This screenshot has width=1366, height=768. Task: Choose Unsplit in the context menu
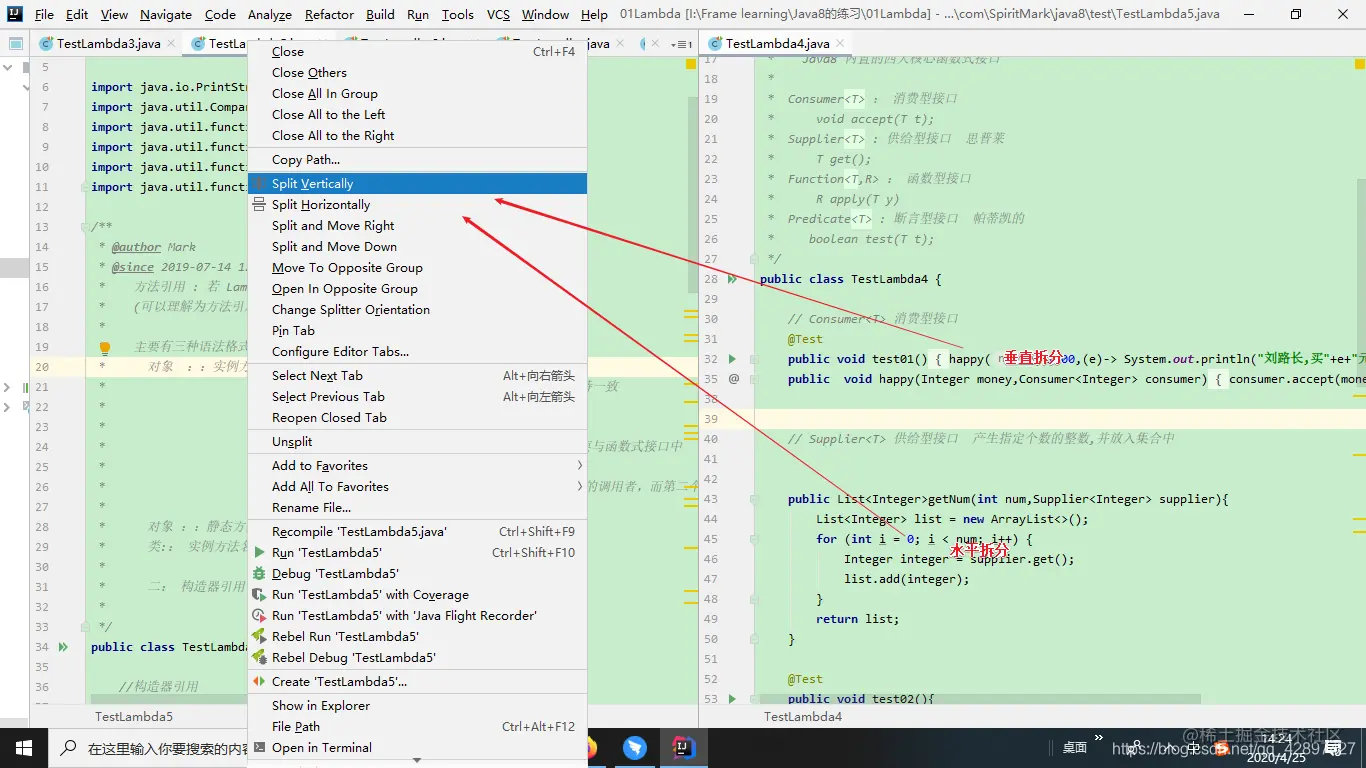tap(417, 442)
